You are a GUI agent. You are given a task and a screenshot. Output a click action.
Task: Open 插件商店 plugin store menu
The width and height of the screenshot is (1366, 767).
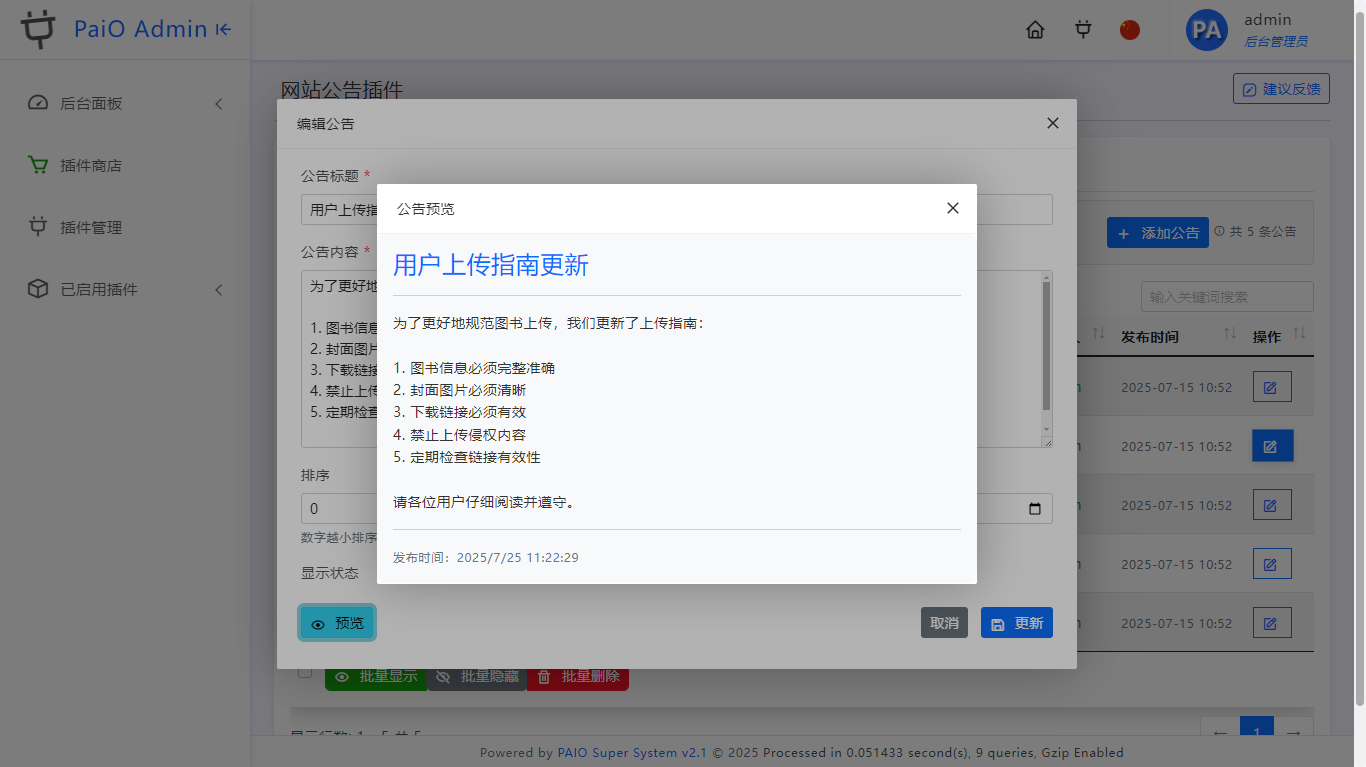pyautogui.click(x=125, y=165)
